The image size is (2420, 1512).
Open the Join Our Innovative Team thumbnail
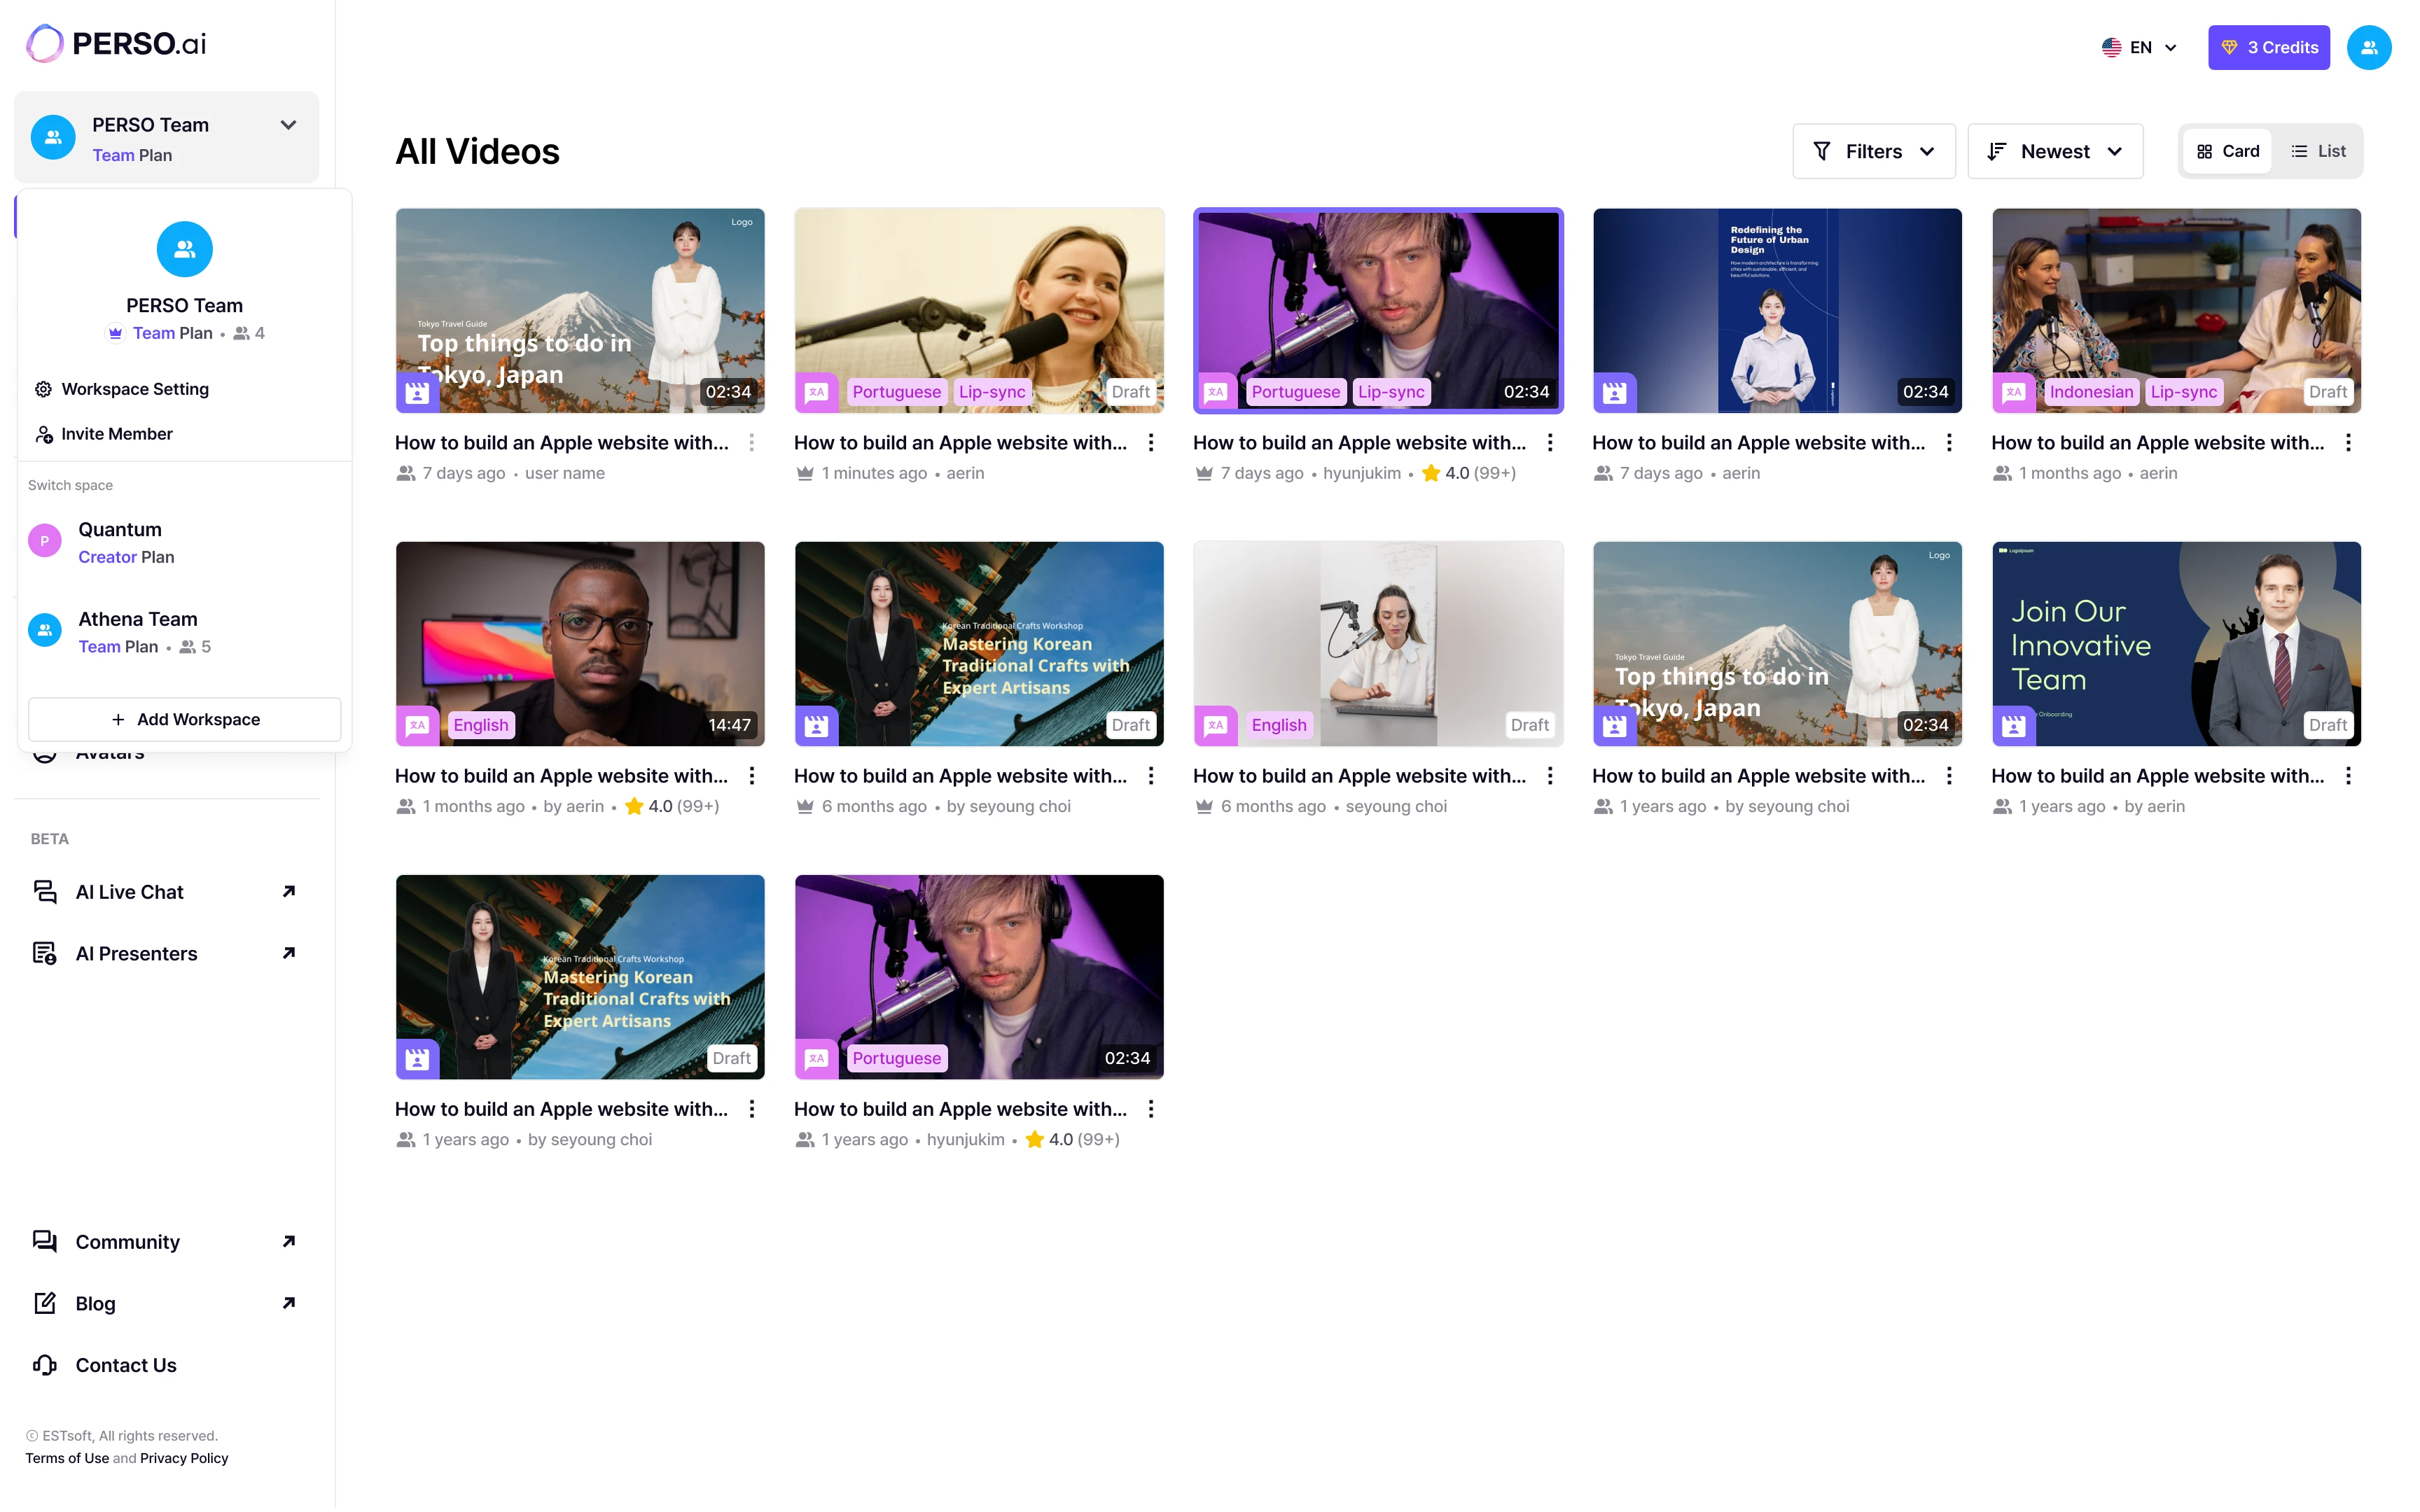coord(2176,644)
